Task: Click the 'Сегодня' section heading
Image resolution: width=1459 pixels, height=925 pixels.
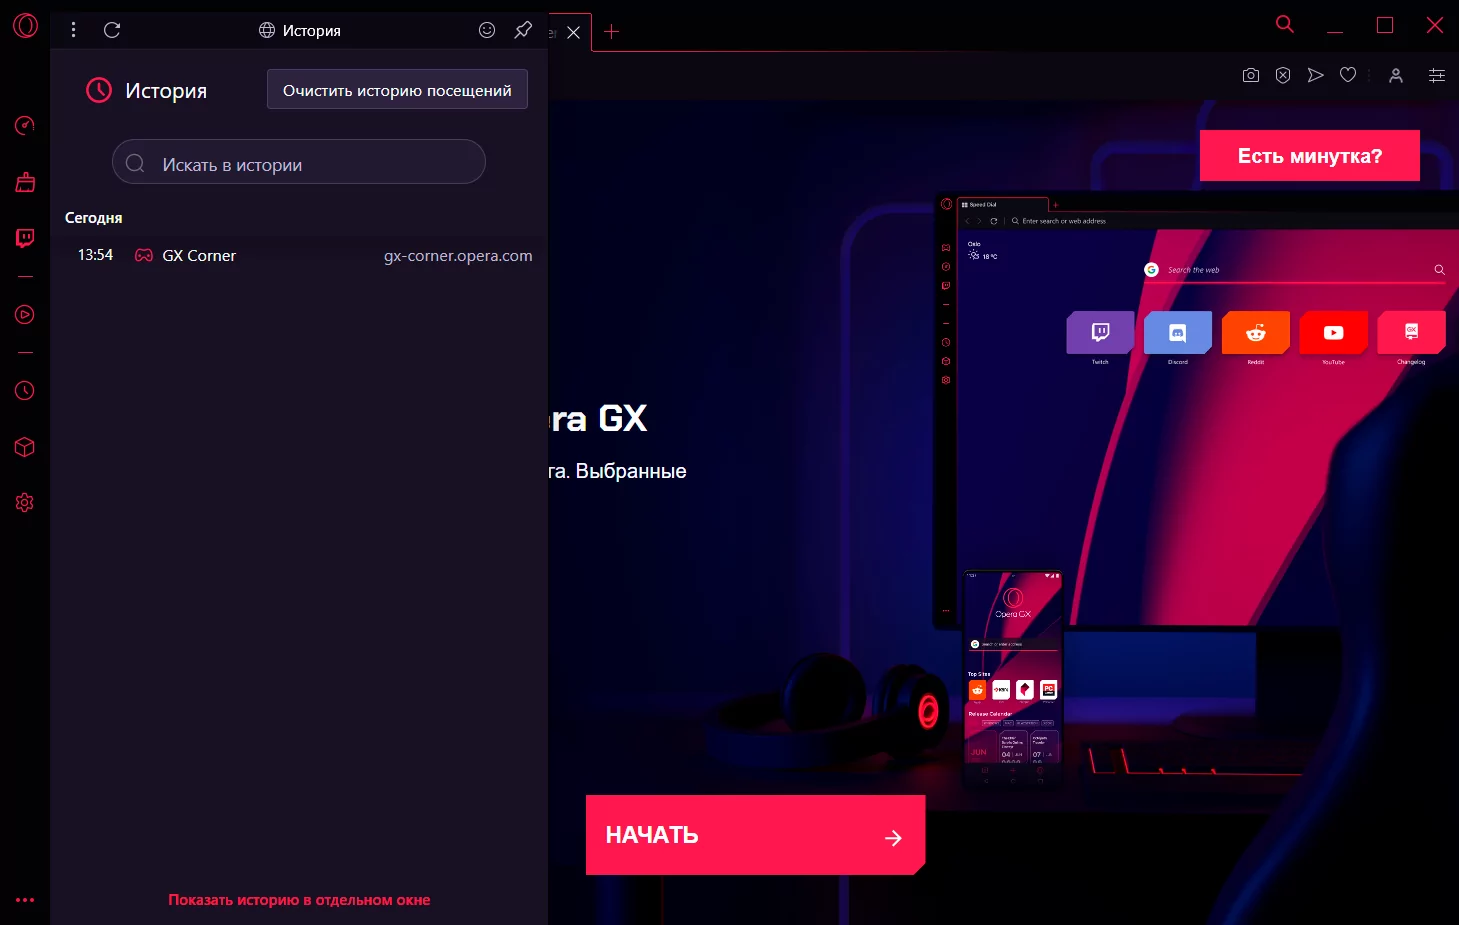Action: pyautogui.click(x=94, y=217)
